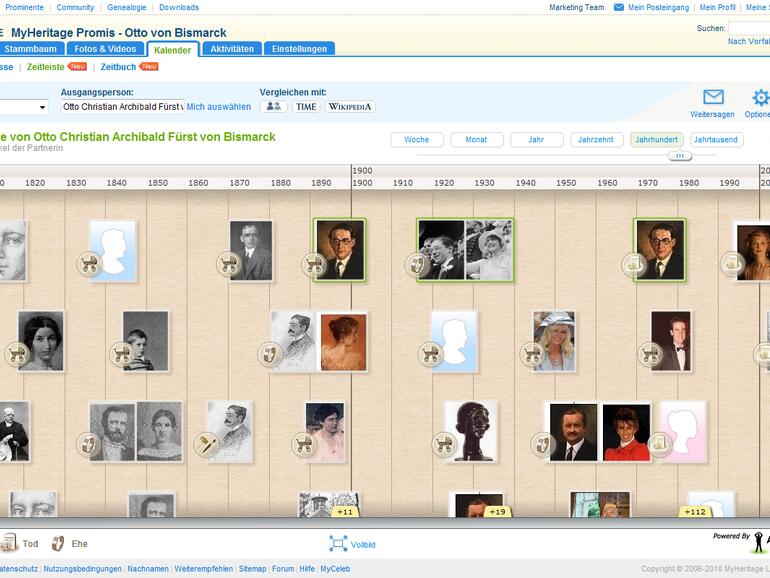This screenshot has height=578, width=770.
Task: Click the zoom slider handle under the scale buttons
Action: point(680,156)
